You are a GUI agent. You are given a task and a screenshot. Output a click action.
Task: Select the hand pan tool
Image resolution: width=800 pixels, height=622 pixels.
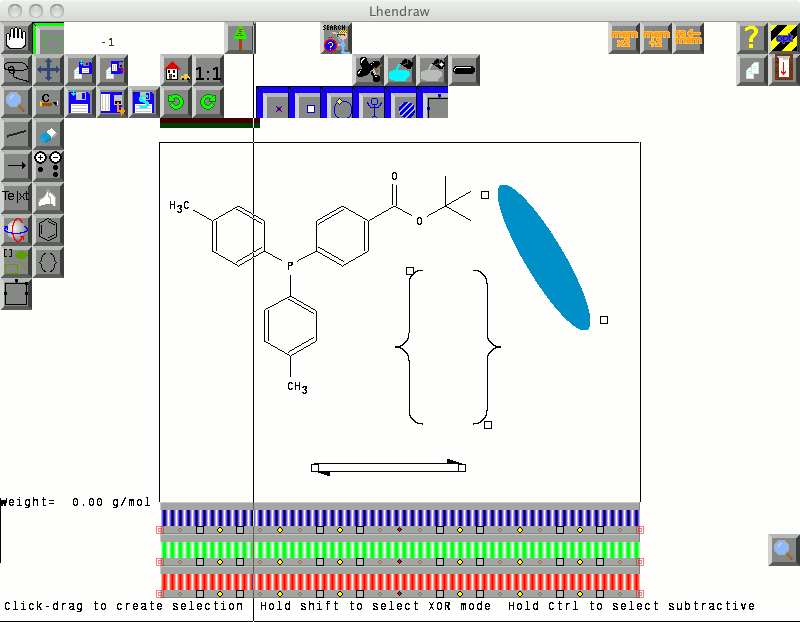pos(16,39)
